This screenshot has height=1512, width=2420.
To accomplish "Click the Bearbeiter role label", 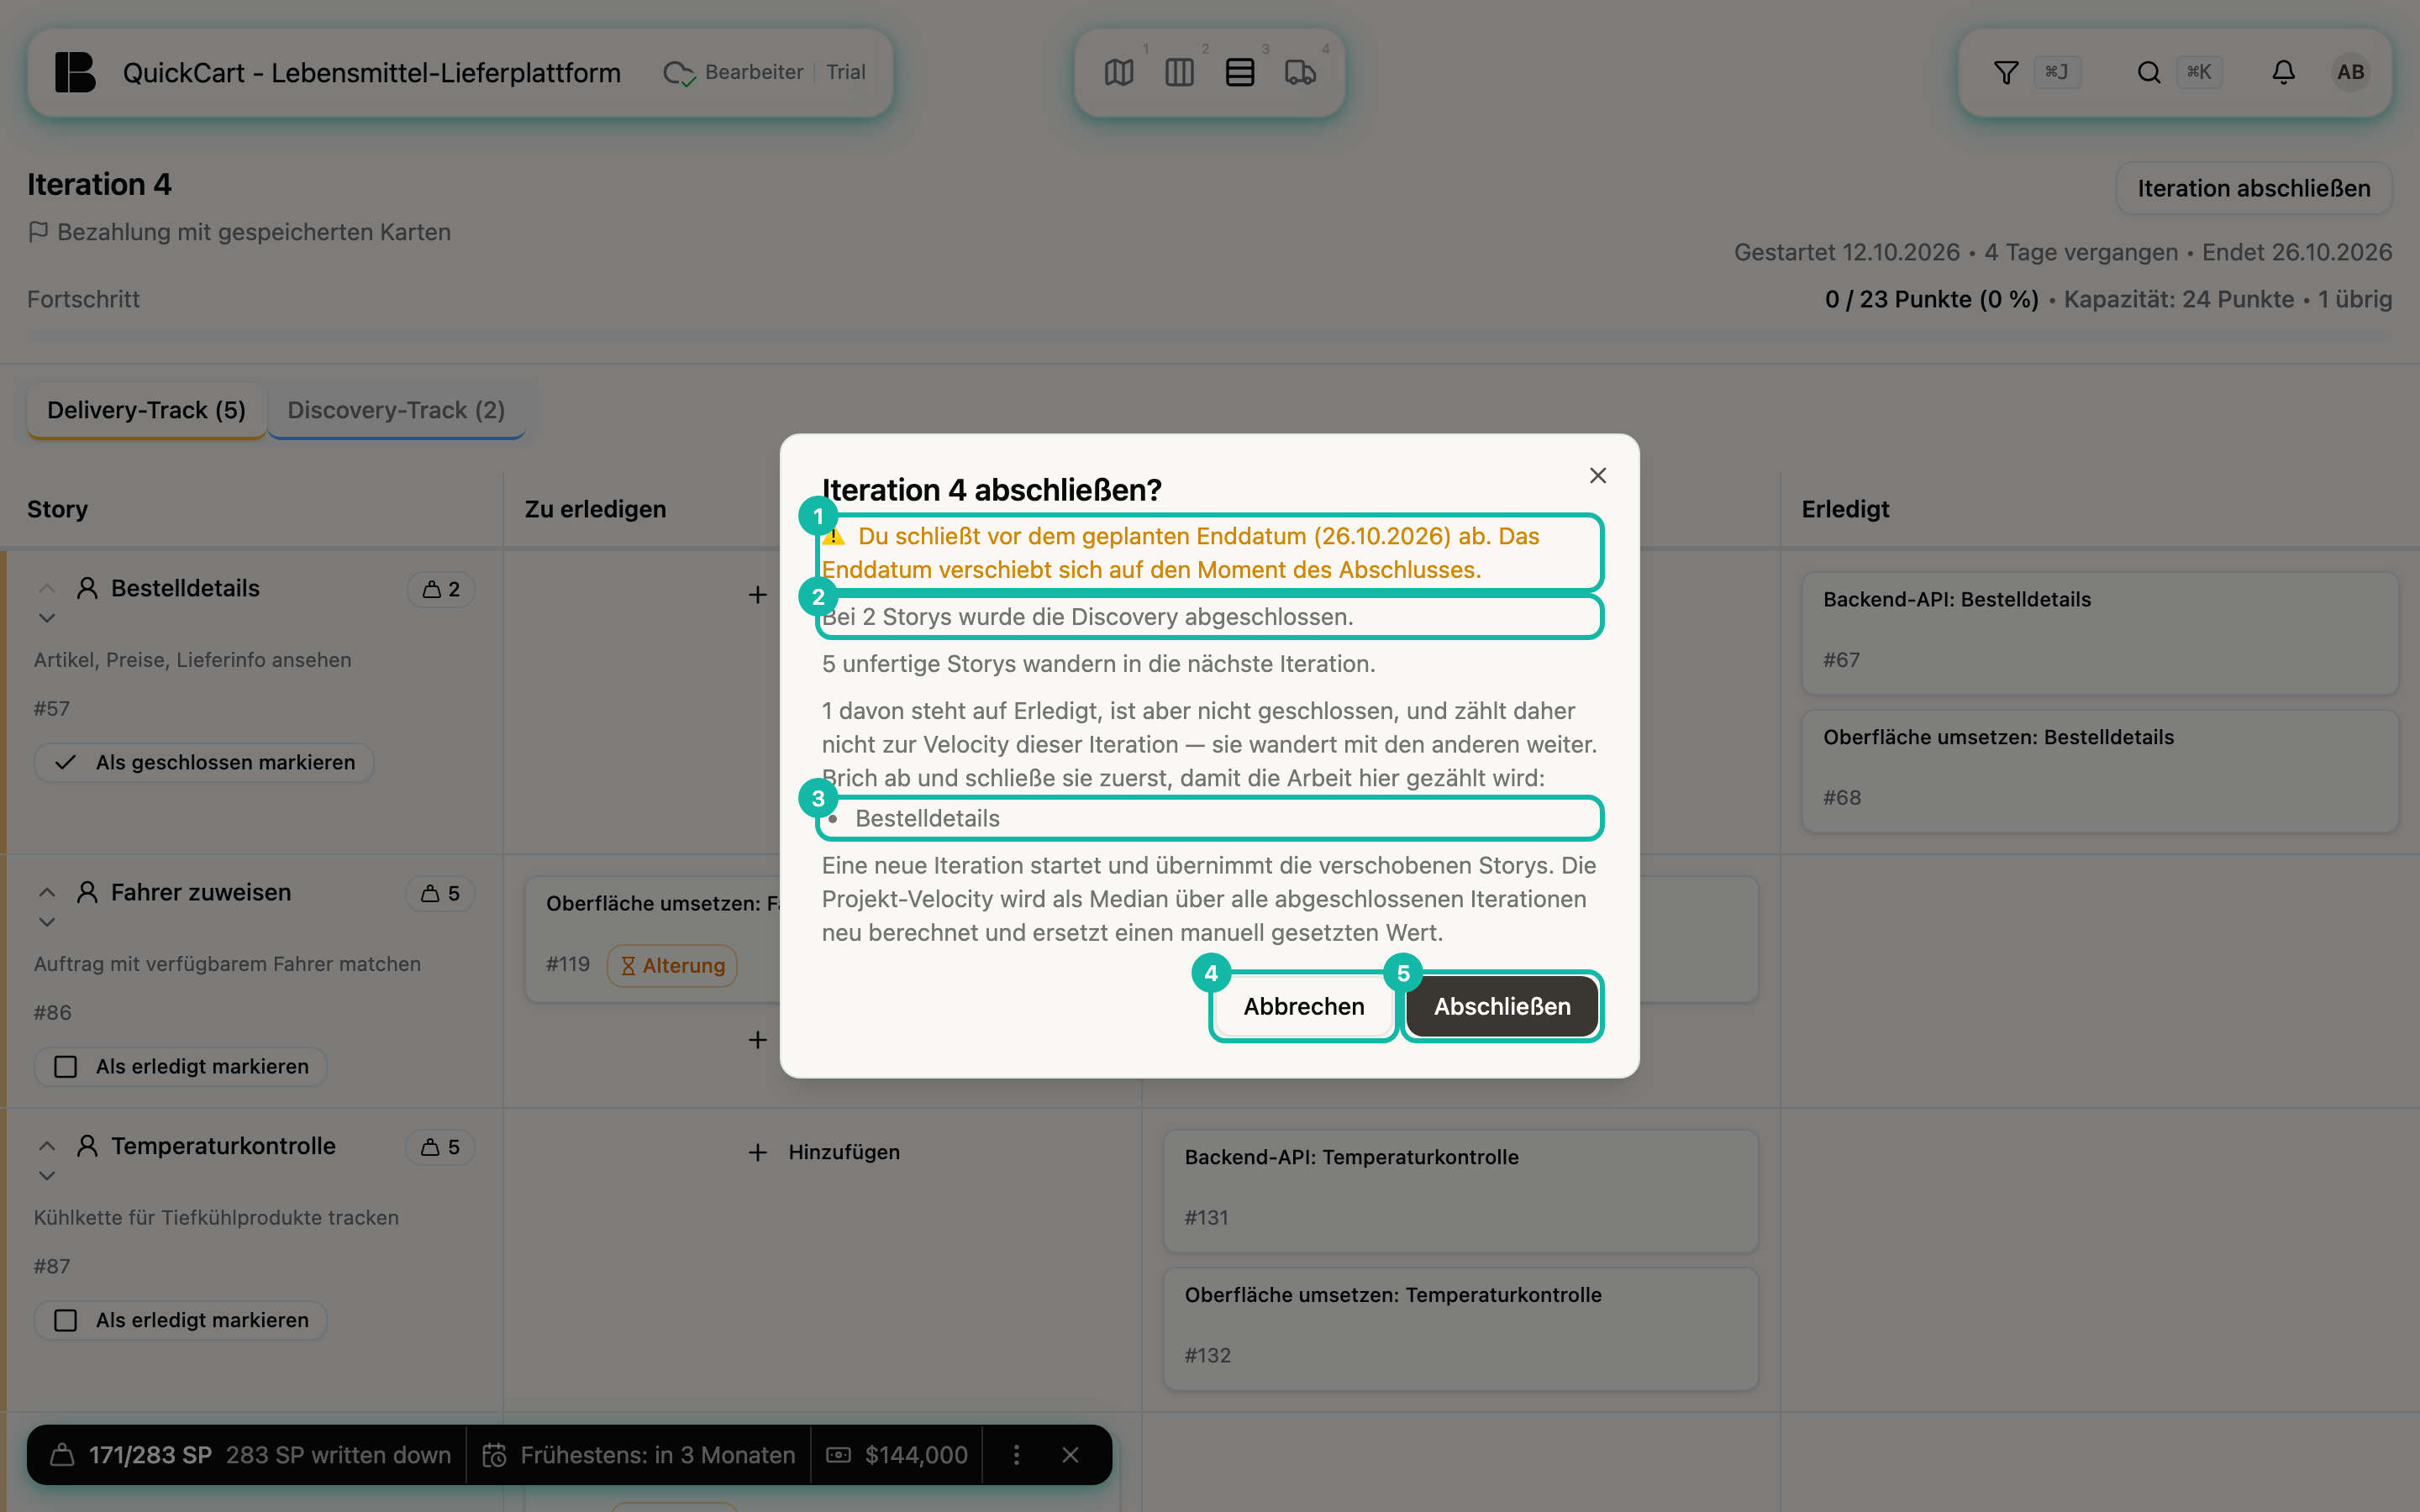I will coord(754,72).
